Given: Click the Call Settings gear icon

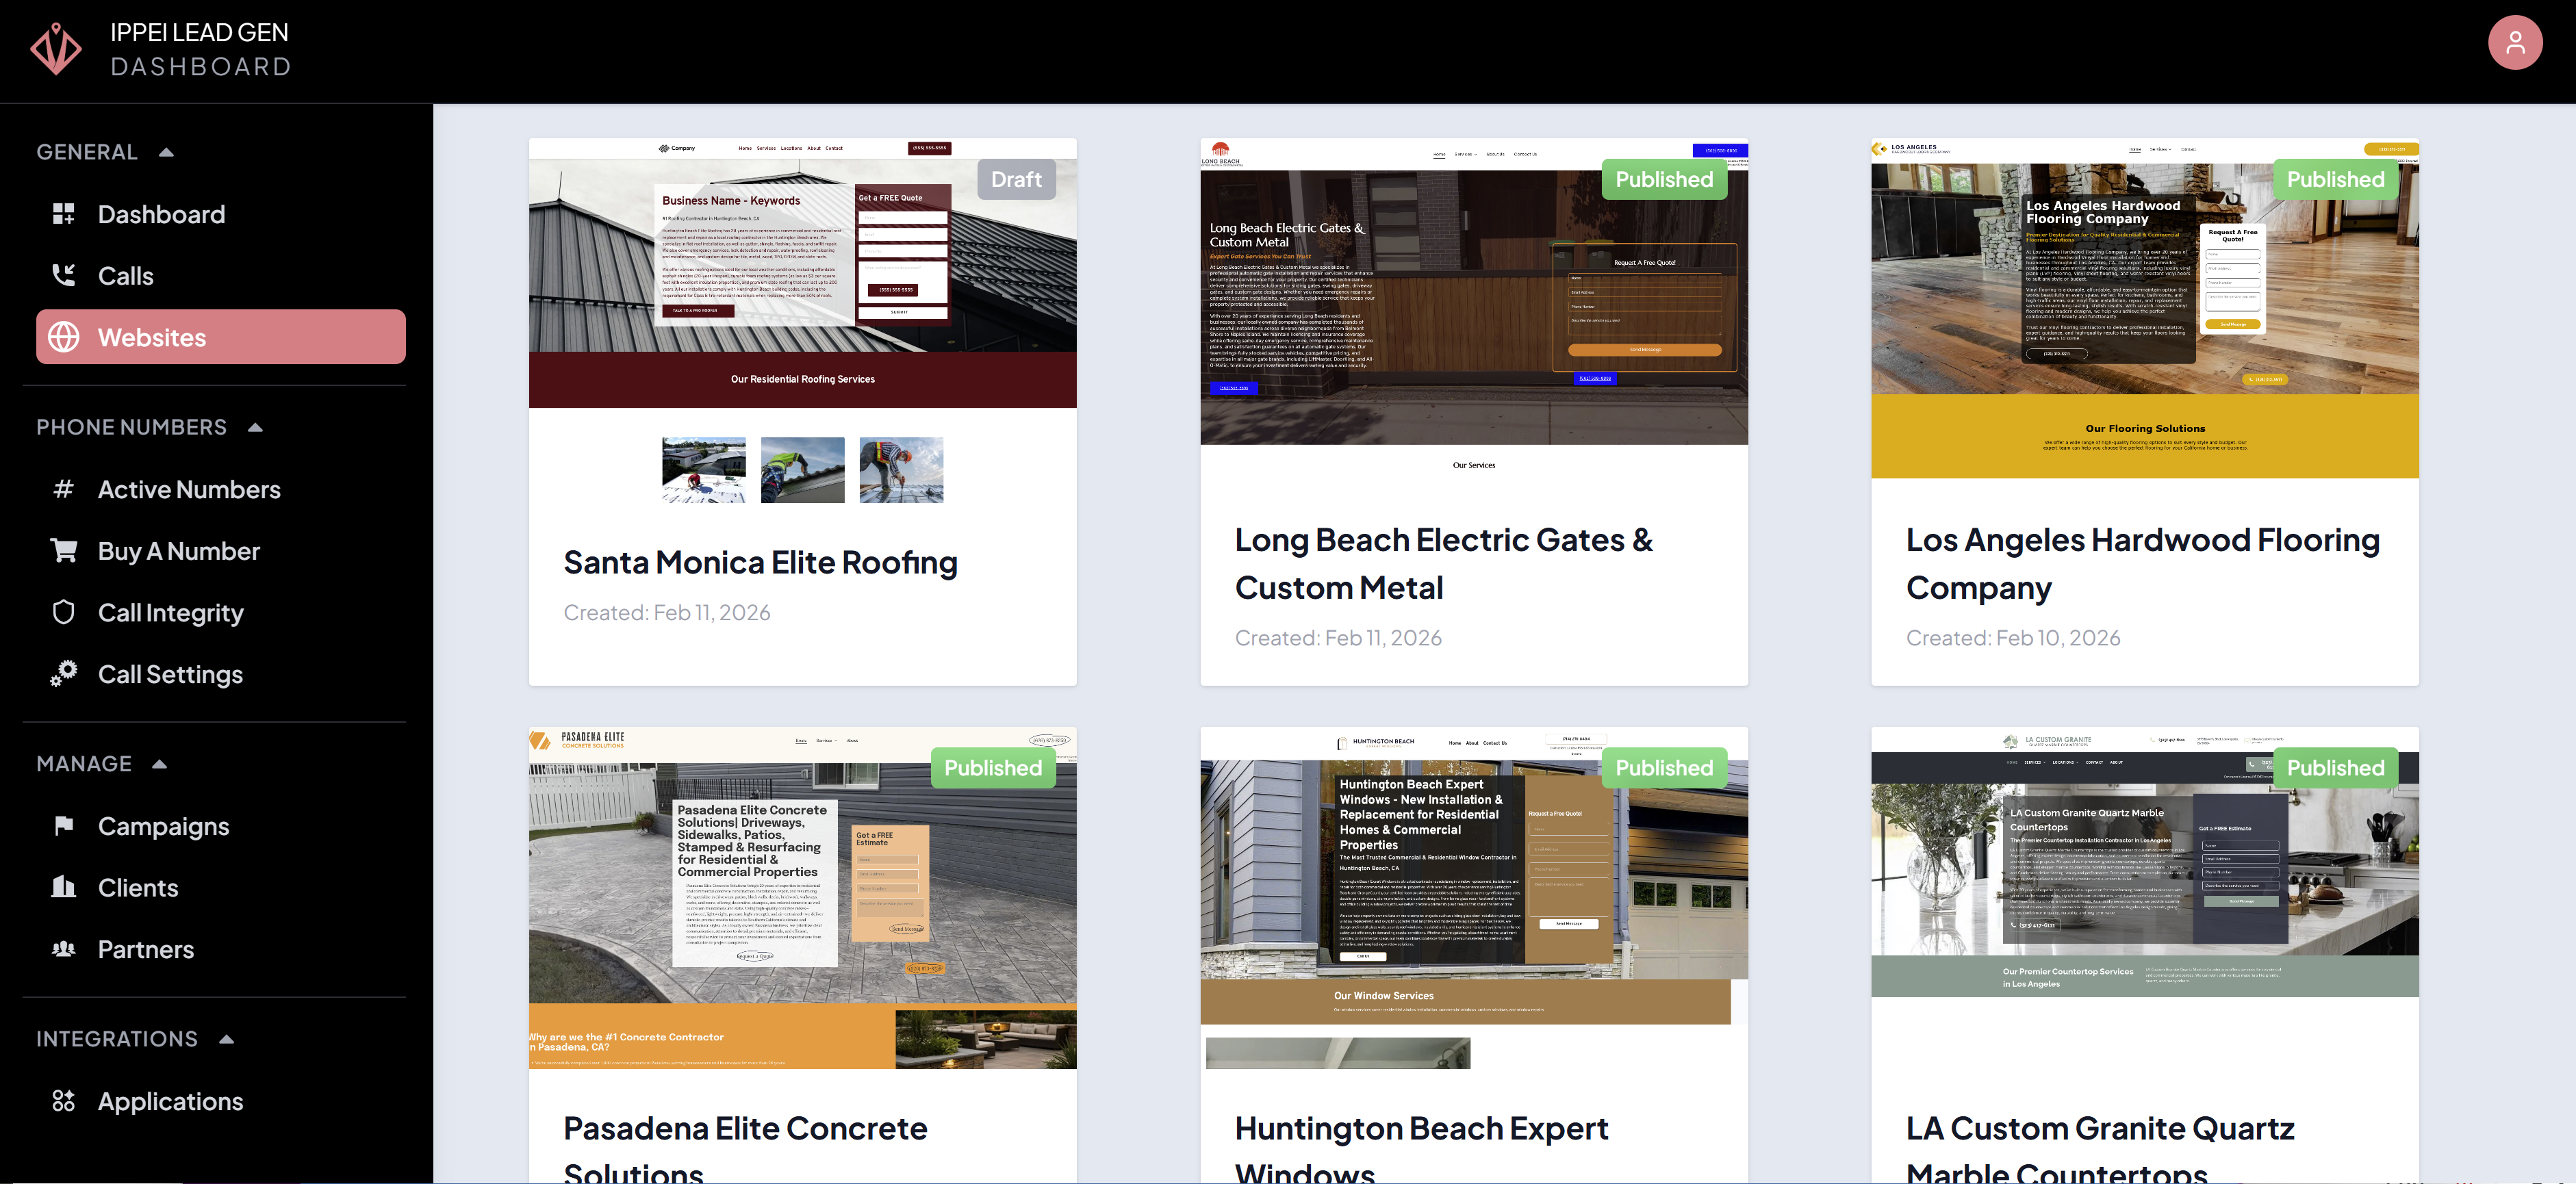Looking at the screenshot, I should coord(64,673).
